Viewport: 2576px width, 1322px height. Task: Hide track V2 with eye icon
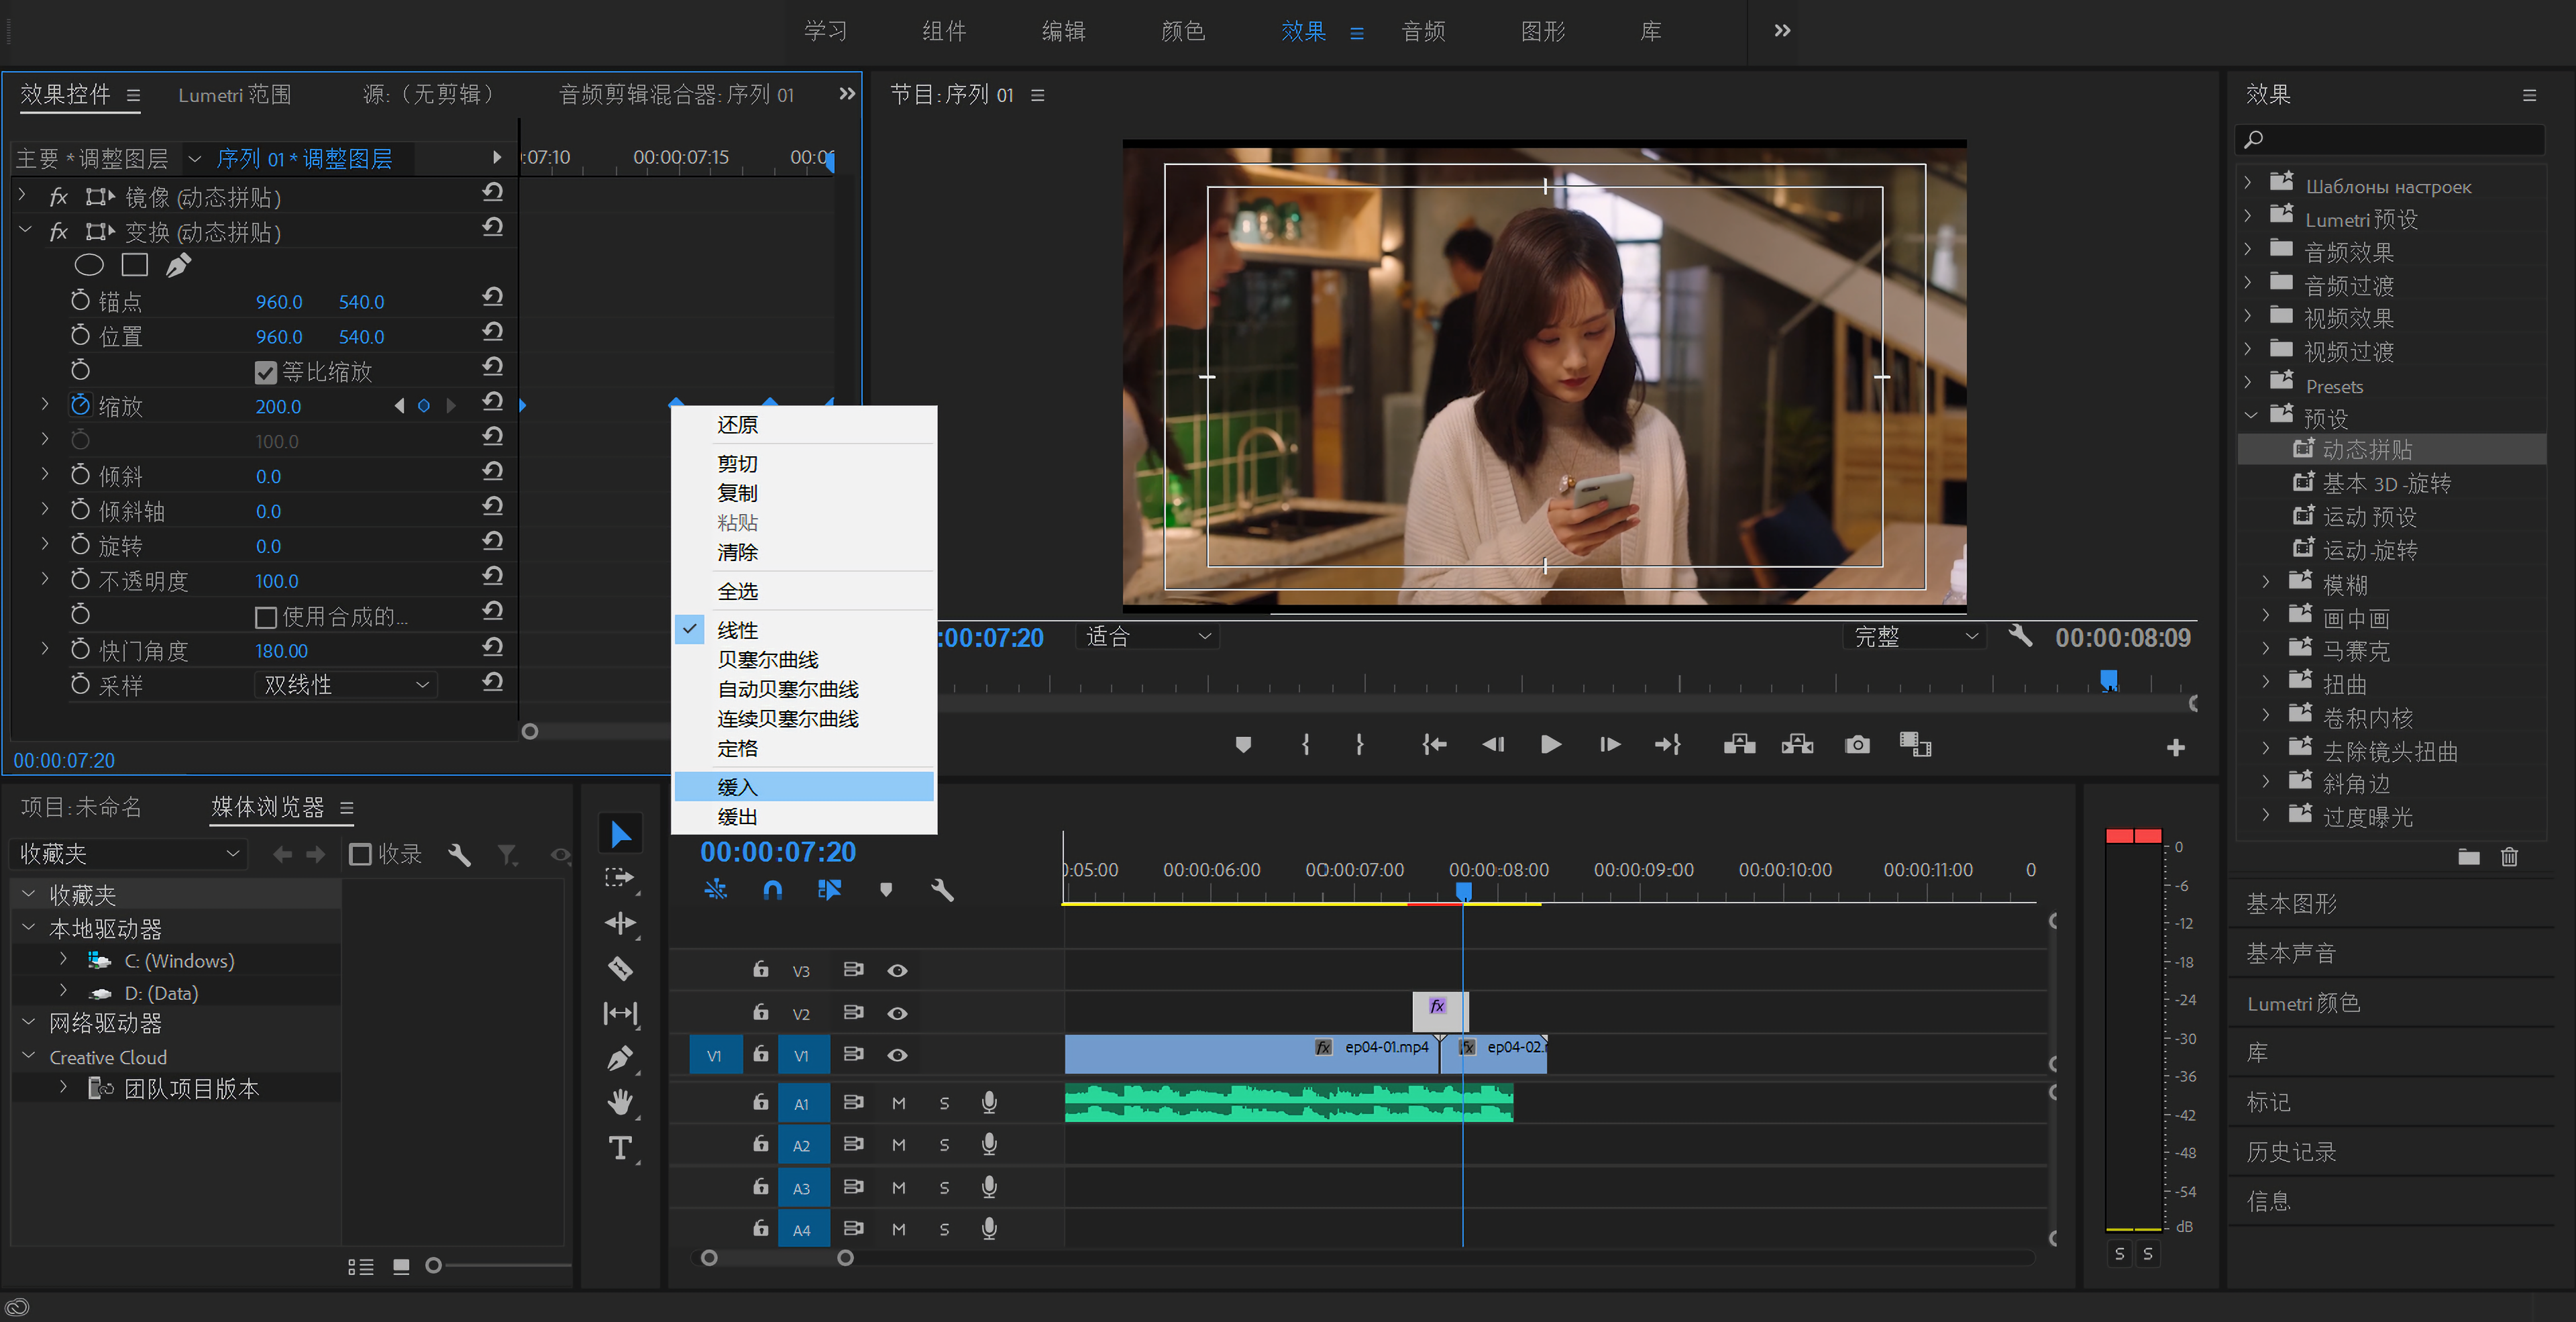pos(897,1014)
